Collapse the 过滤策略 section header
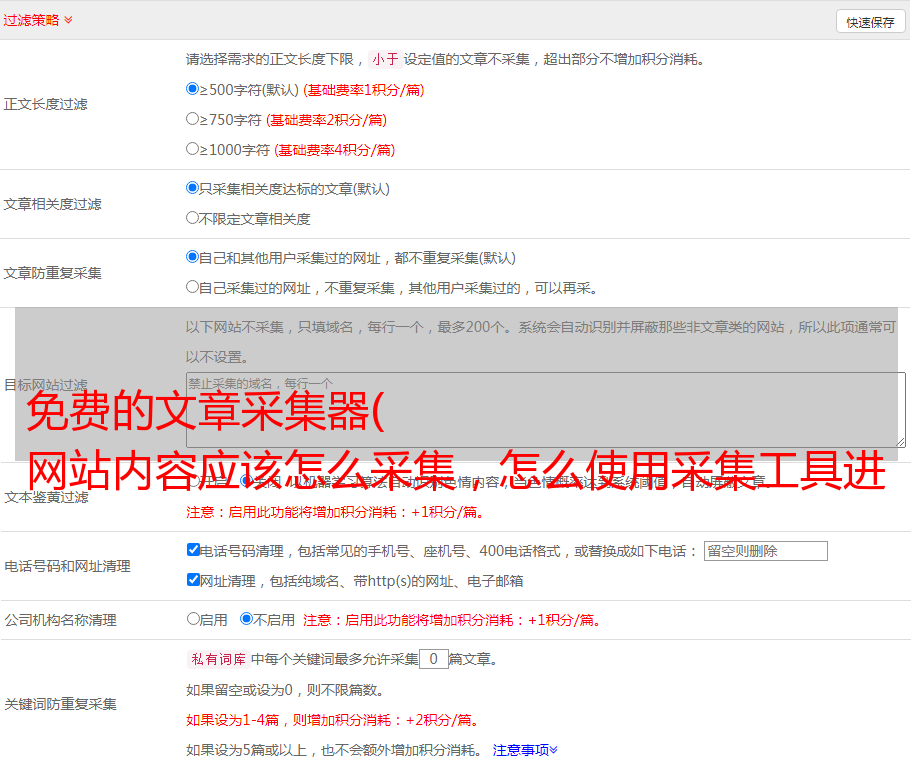 click(x=38, y=20)
